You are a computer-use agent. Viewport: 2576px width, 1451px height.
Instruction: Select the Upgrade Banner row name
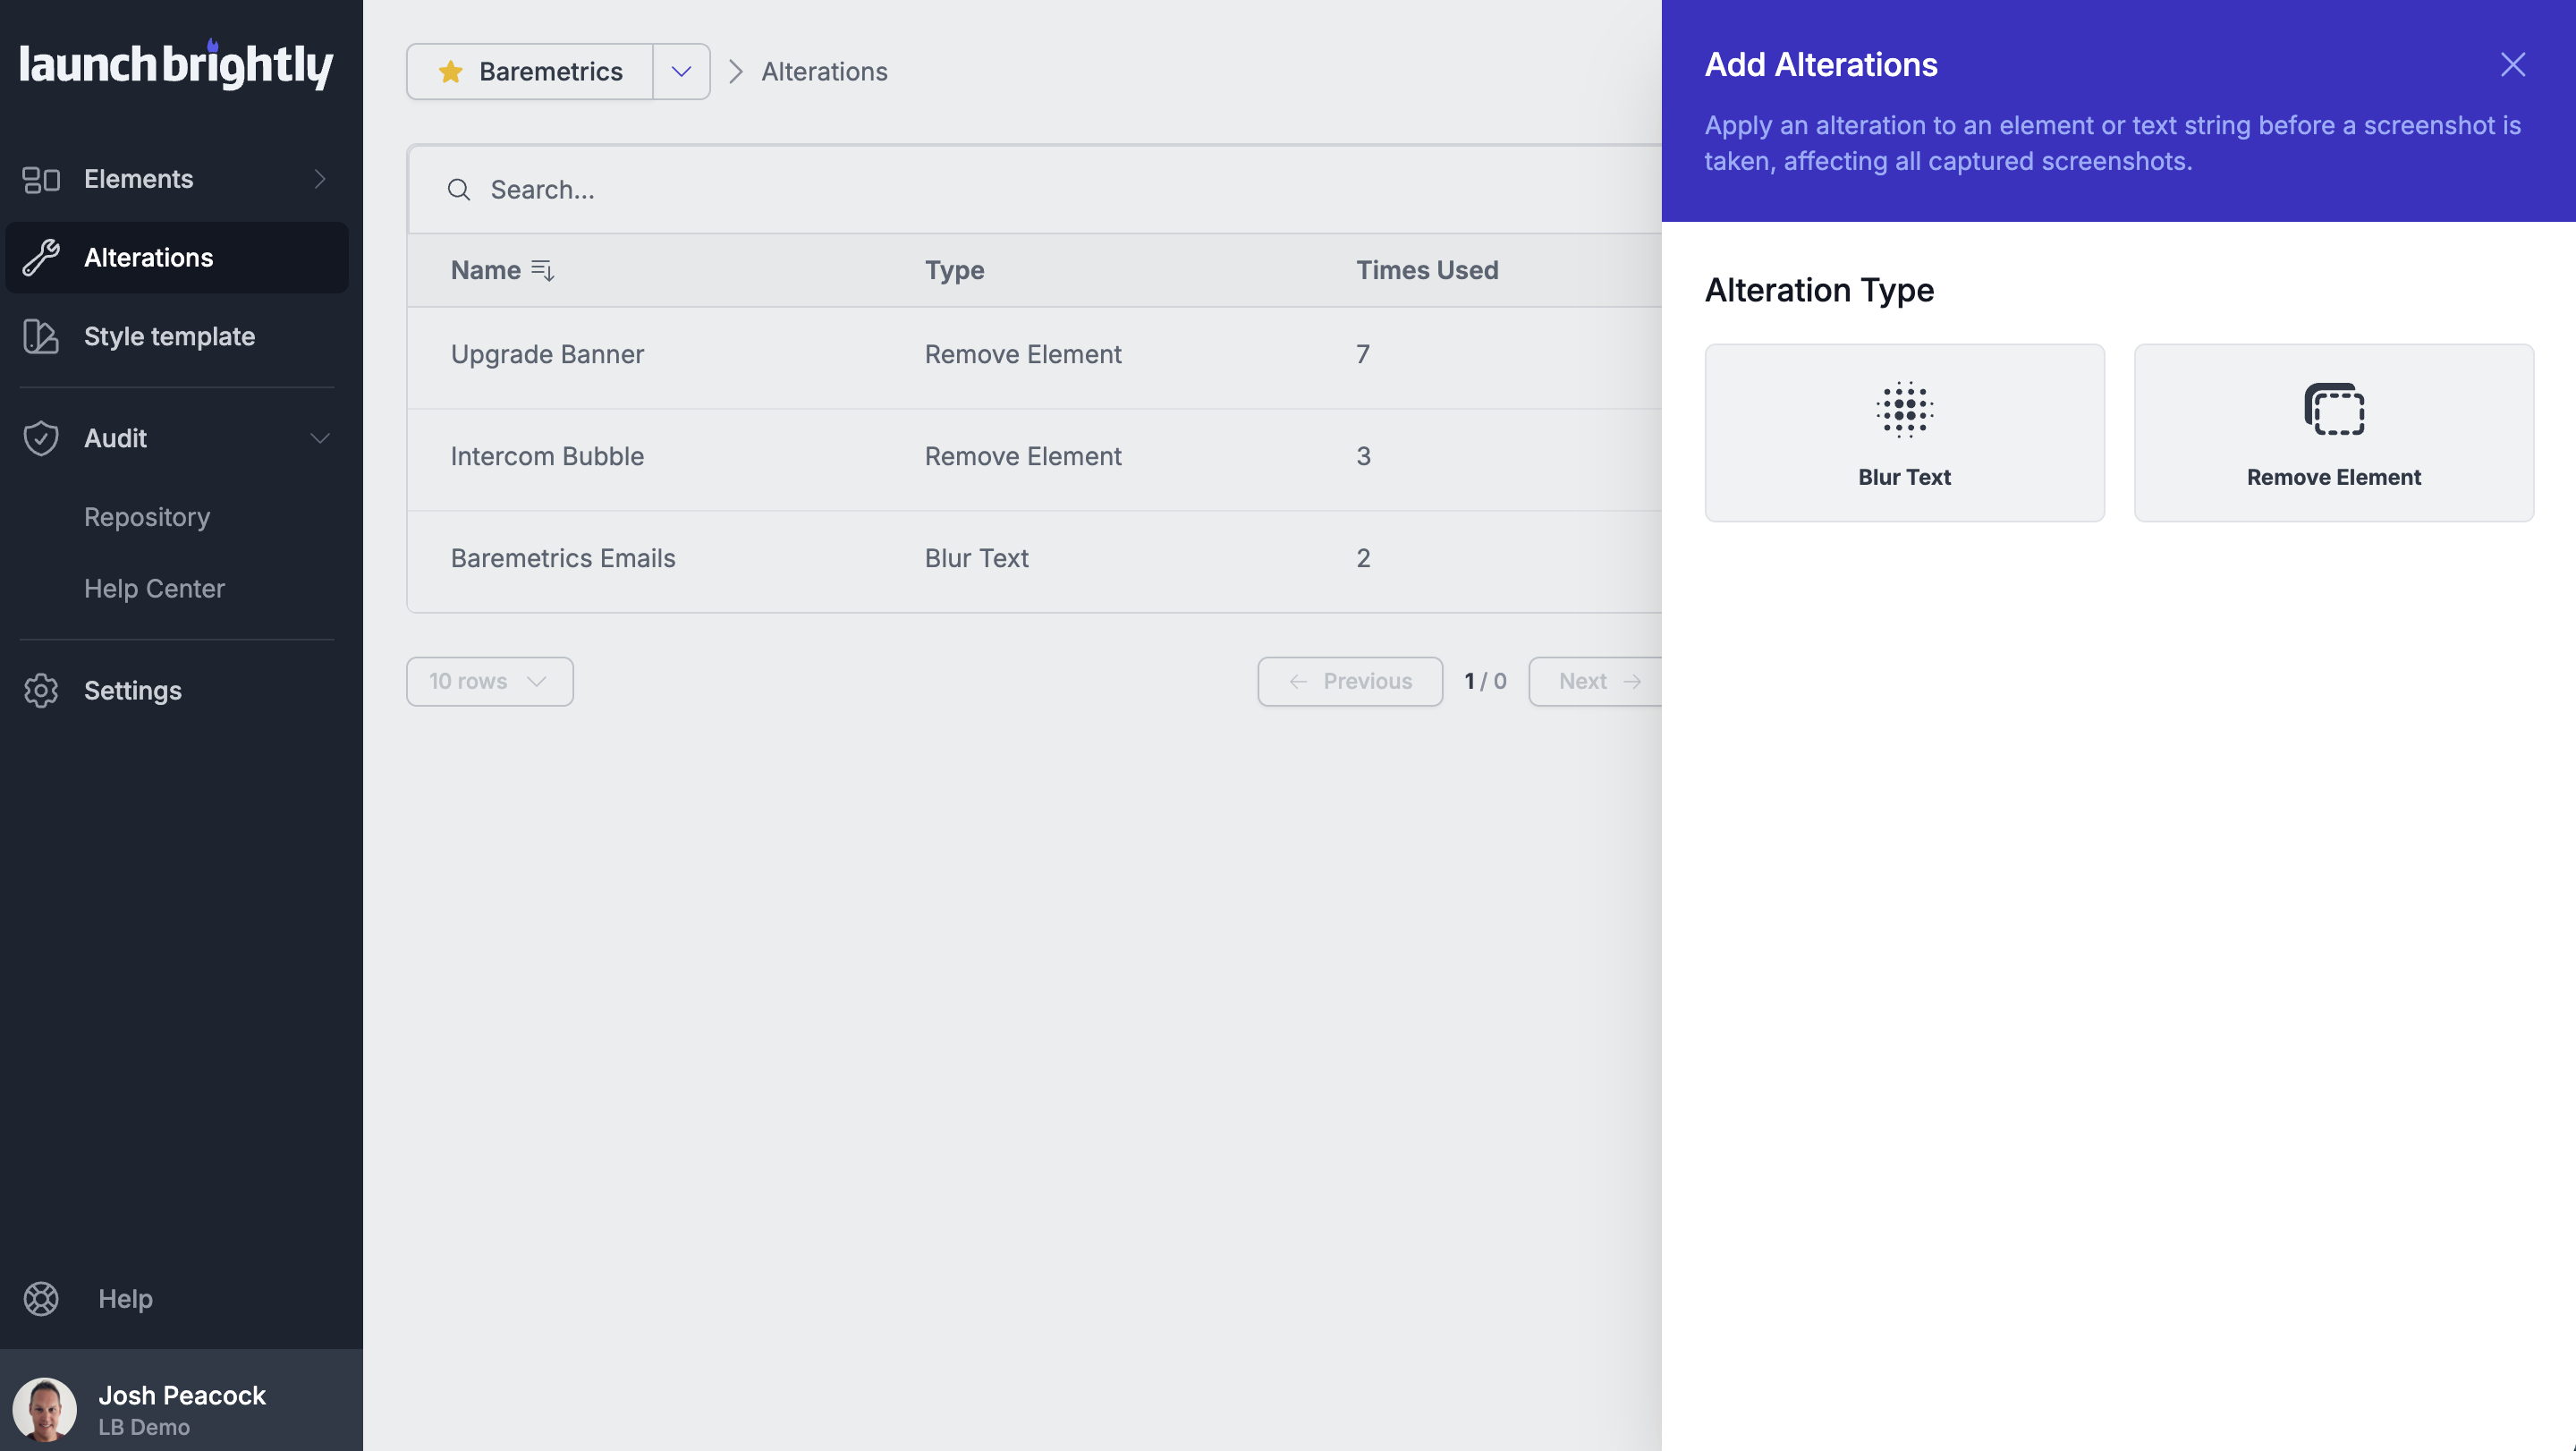[547, 354]
